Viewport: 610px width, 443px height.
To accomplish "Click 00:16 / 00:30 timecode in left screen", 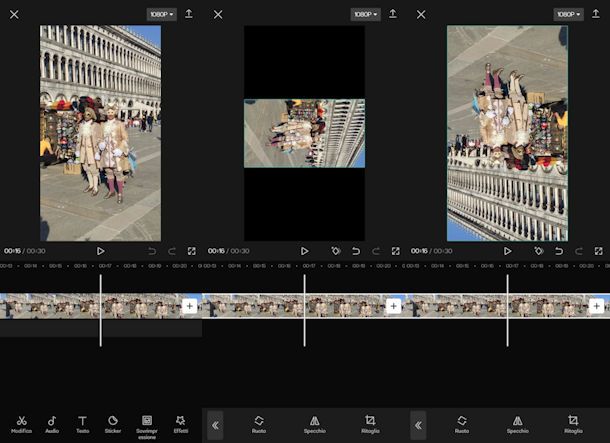I will pyautogui.click(x=25, y=251).
